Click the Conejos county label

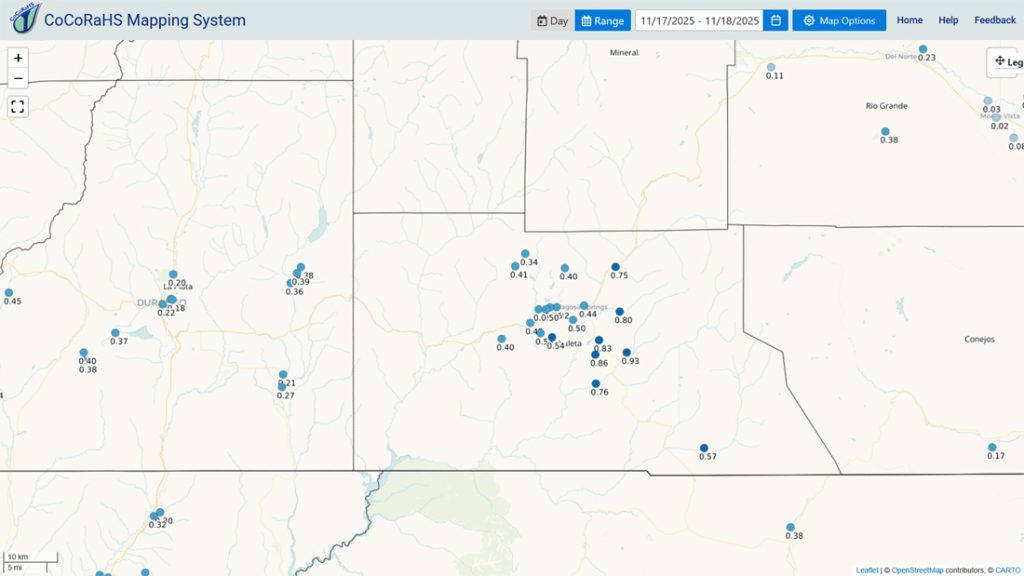coord(979,339)
